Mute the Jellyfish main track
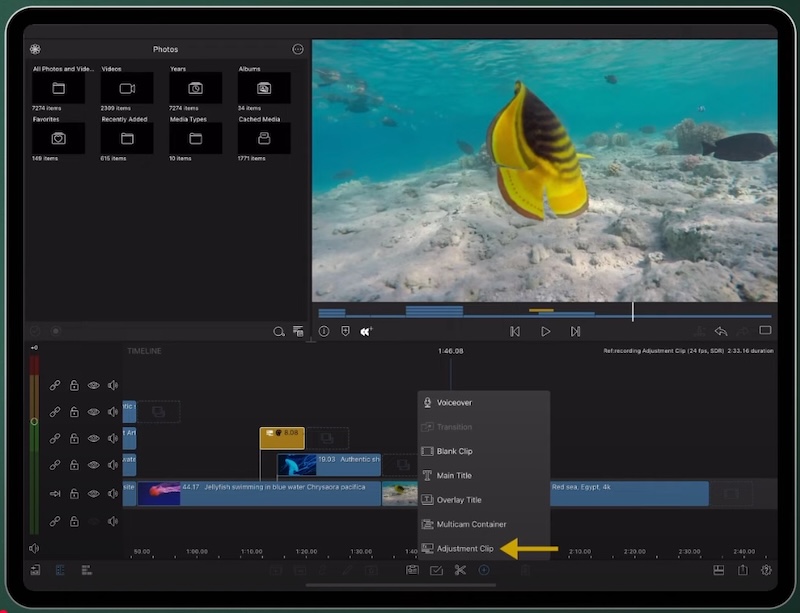Viewport: 800px width, 613px height. coord(113,494)
